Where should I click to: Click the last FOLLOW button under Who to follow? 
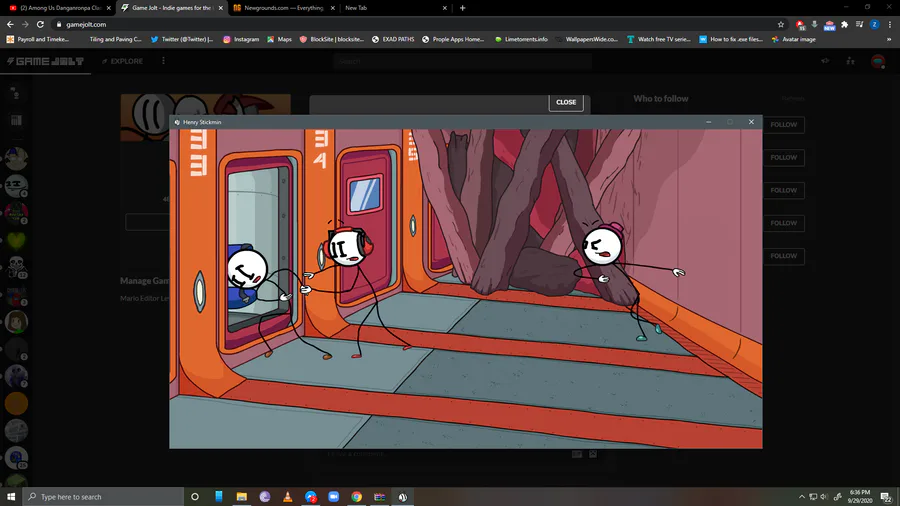pos(783,256)
